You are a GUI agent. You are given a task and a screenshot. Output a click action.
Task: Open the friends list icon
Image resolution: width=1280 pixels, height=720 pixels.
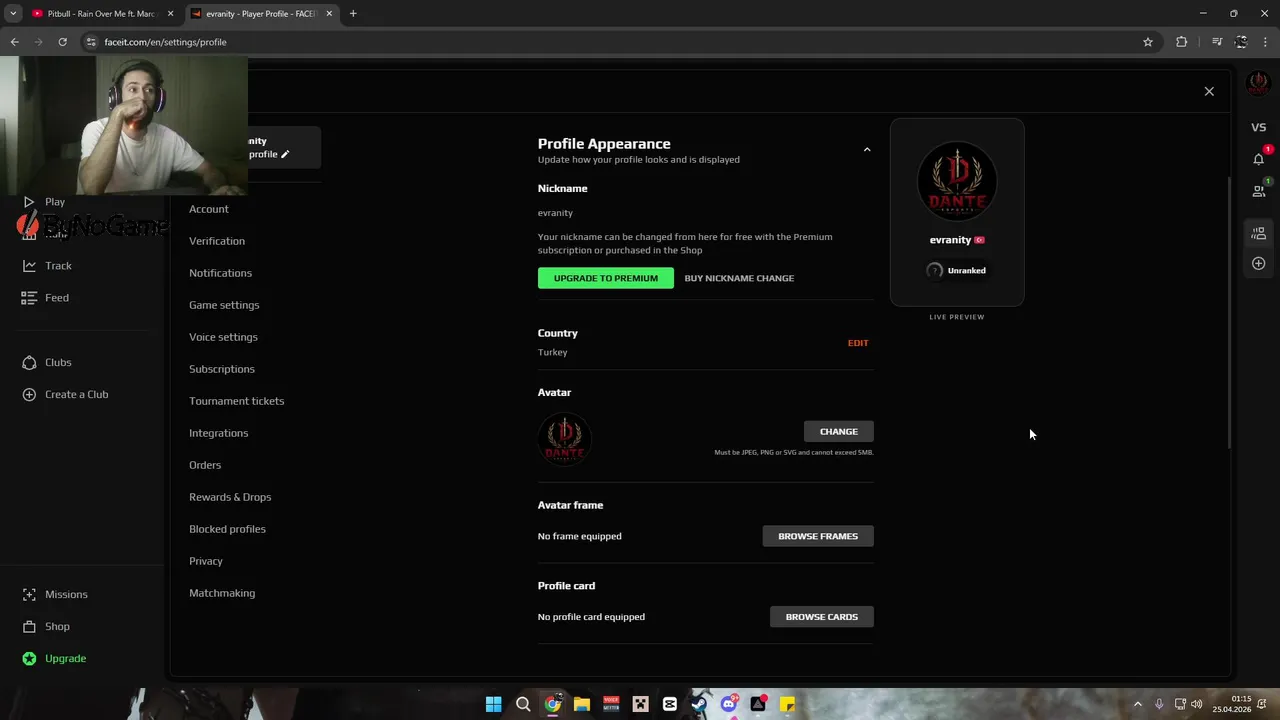point(1259,190)
